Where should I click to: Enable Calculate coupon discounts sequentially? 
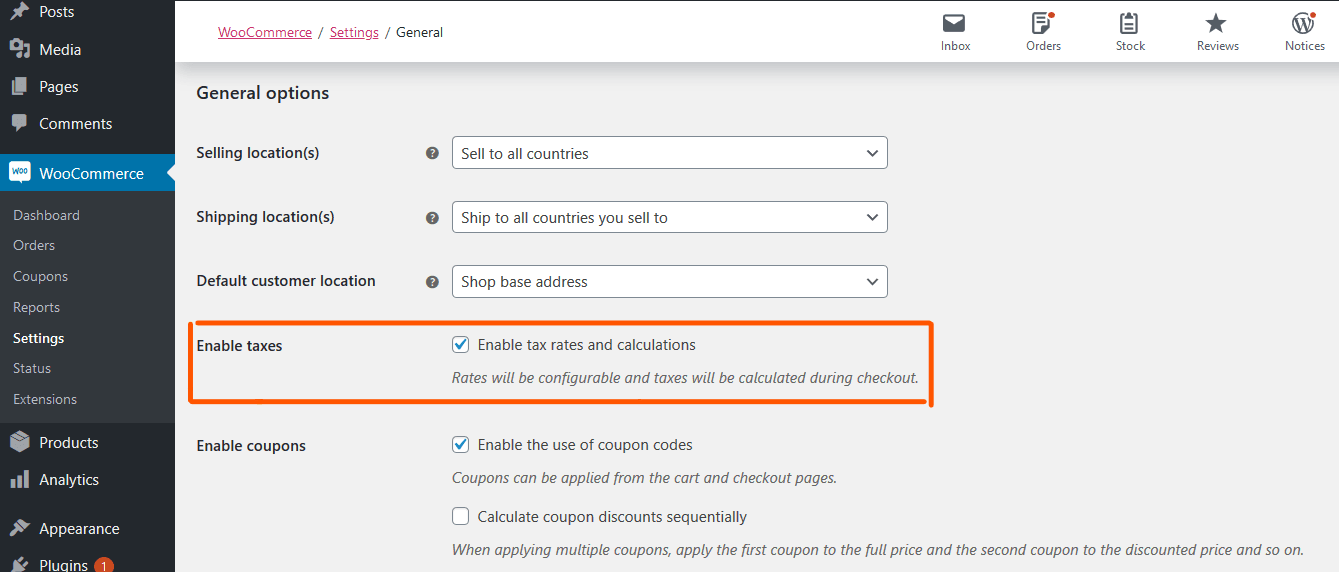tap(461, 517)
